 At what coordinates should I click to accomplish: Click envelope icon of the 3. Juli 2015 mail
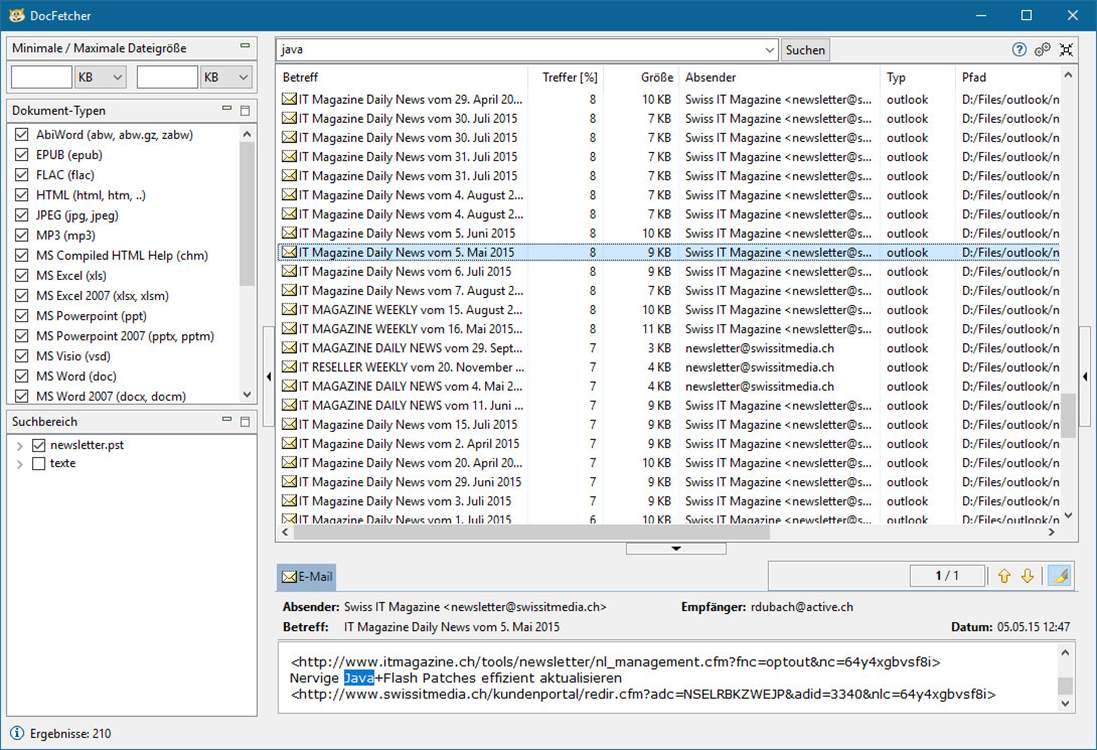(x=289, y=501)
